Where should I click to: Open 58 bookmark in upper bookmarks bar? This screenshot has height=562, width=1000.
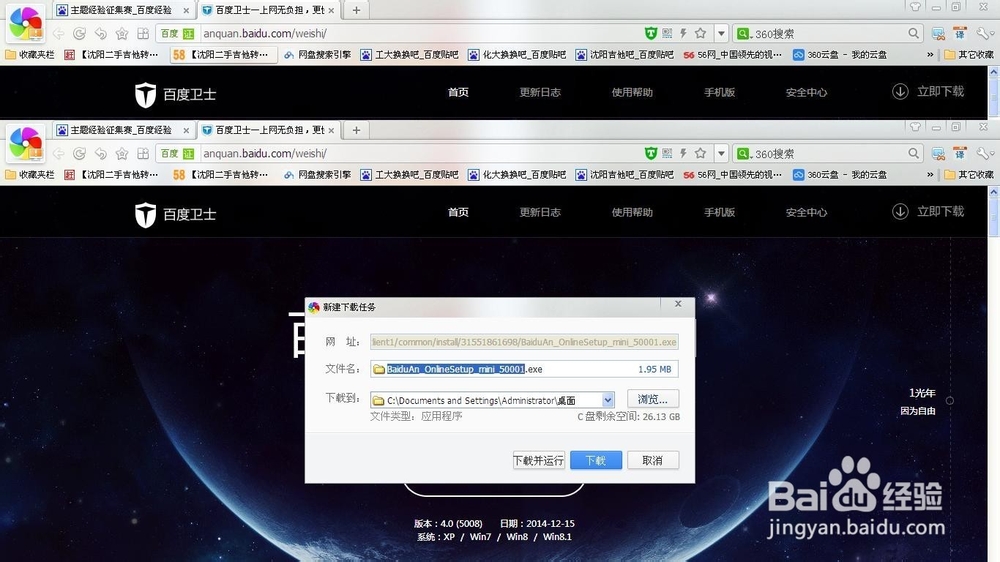tap(223, 55)
